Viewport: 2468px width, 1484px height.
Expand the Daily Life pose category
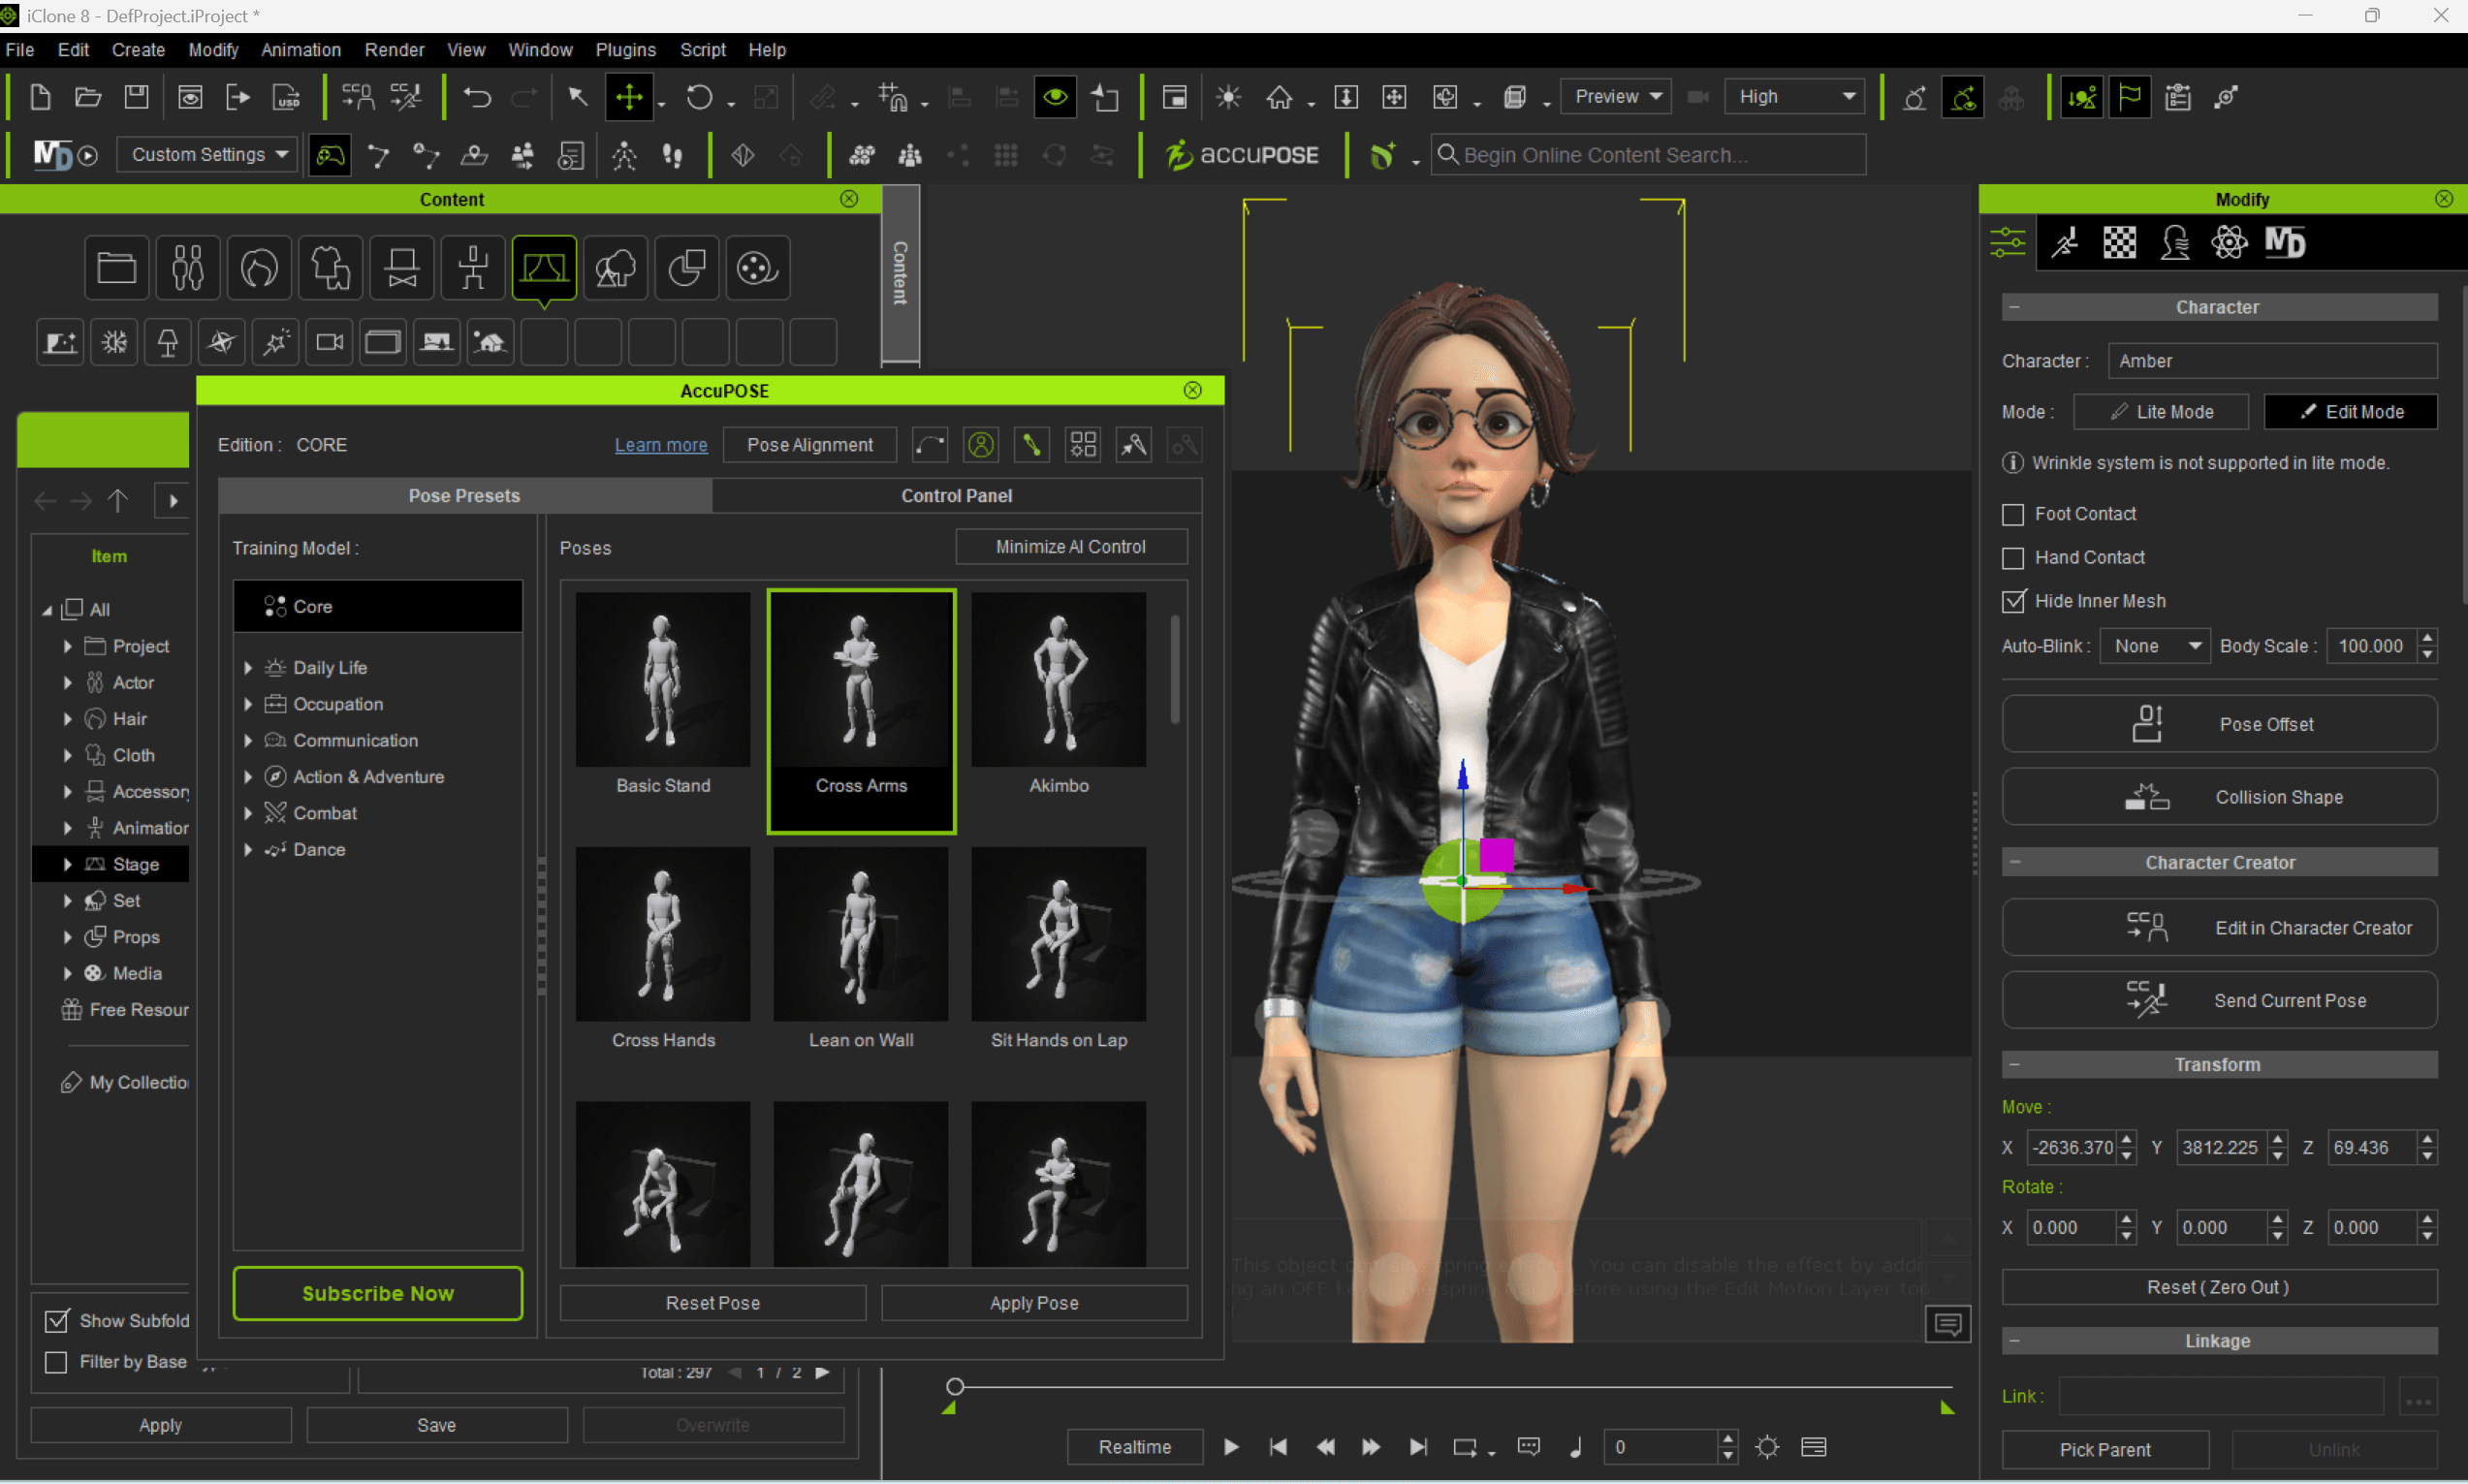click(x=248, y=668)
